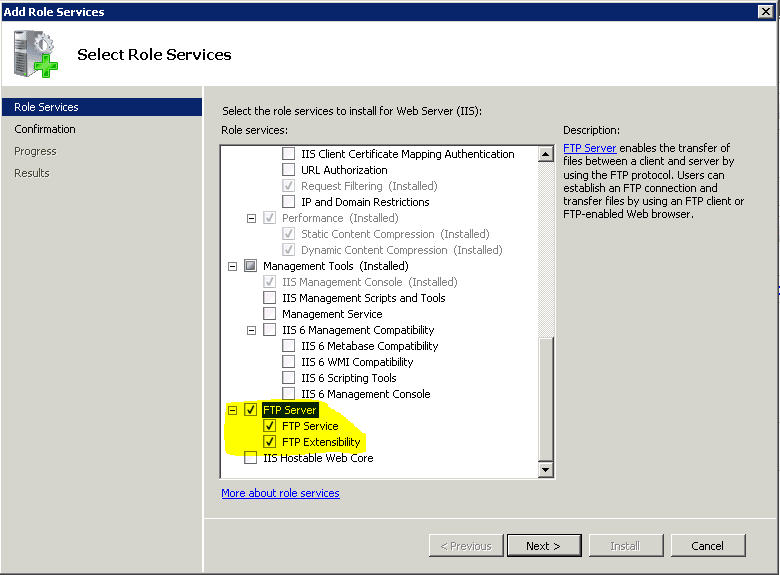Image resolution: width=780 pixels, height=575 pixels.
Task: Check IIS Management Scripts and Tools
Action: tap(270, 298)
